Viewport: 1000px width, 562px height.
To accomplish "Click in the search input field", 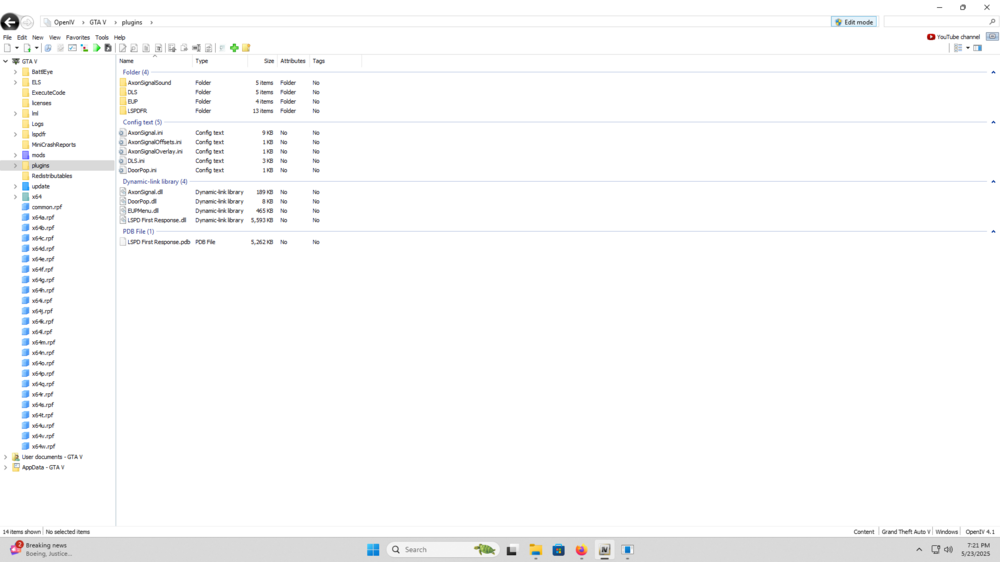I will 936,22.
